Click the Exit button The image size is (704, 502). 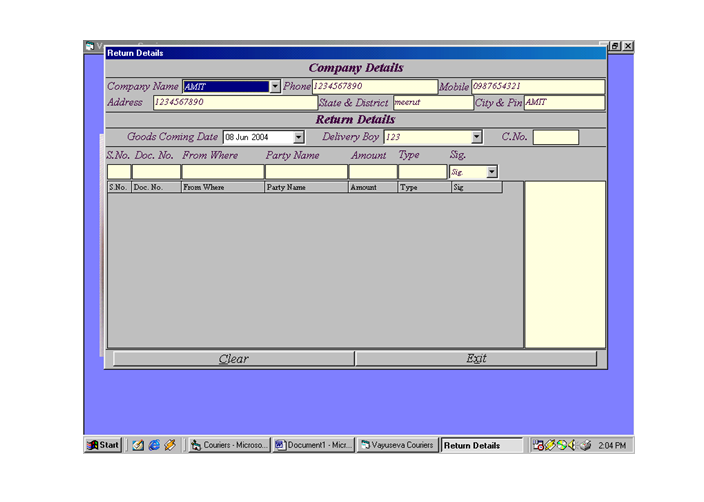tap(476, 358)
